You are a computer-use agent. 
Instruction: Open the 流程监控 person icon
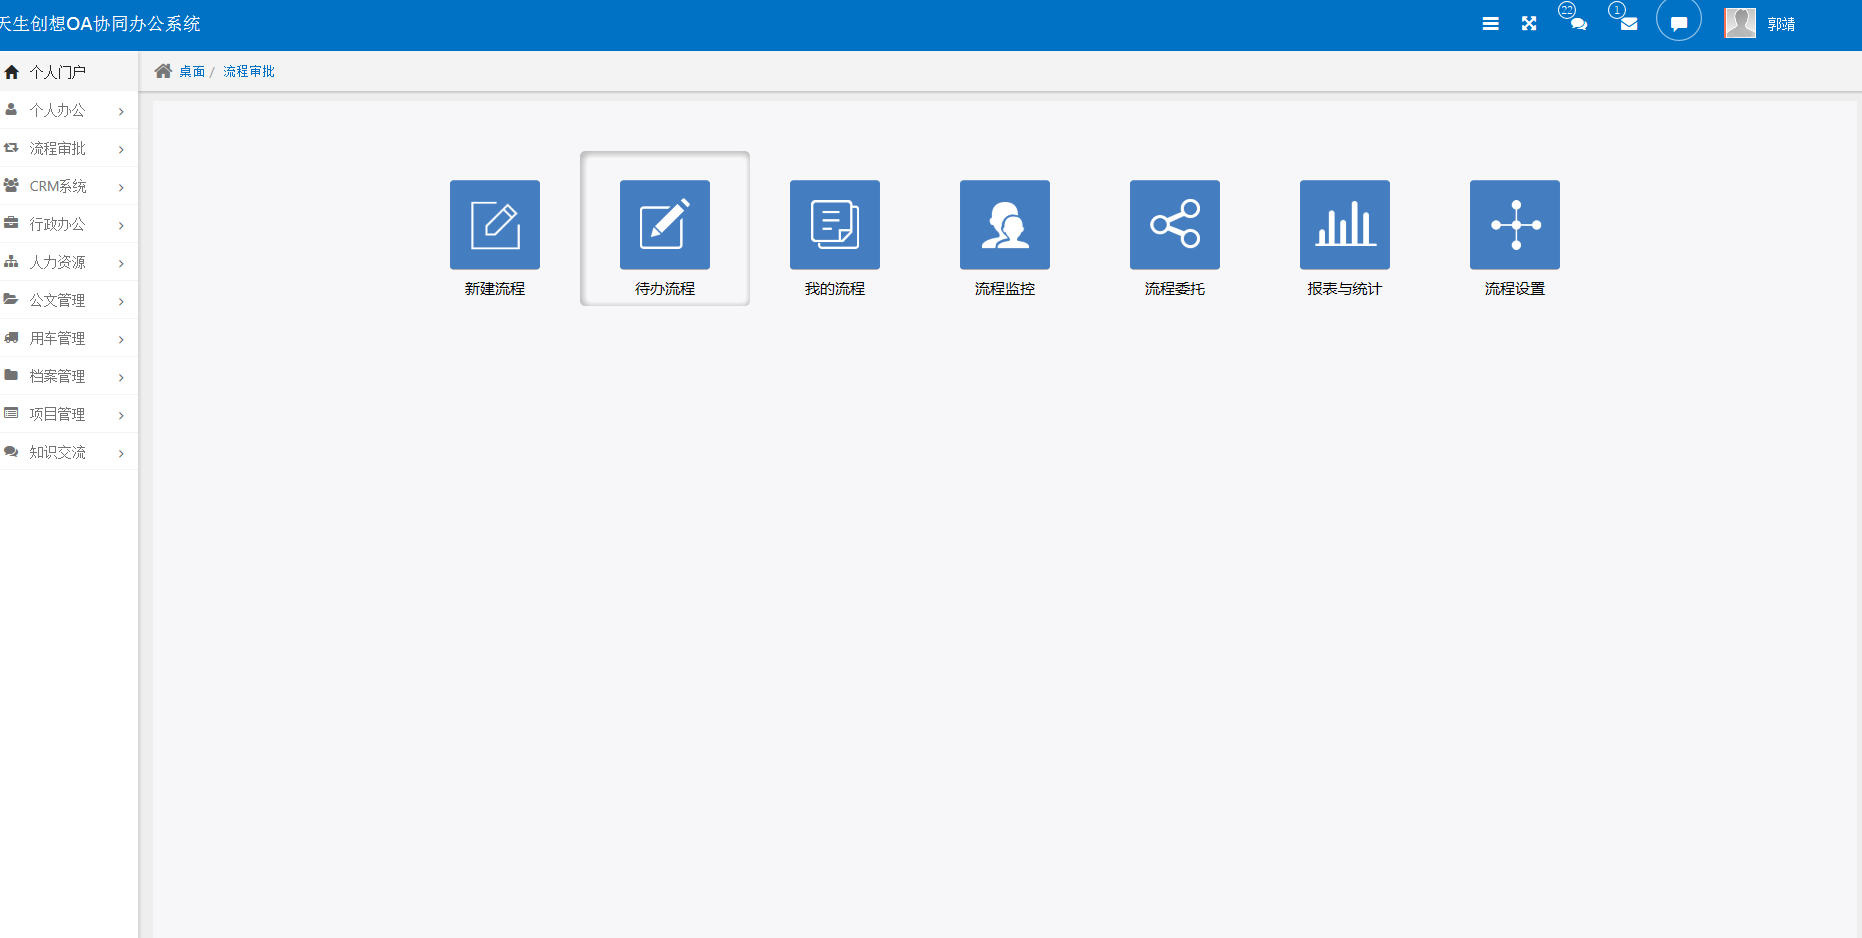pyautogui.click(x=1005, y=225)
